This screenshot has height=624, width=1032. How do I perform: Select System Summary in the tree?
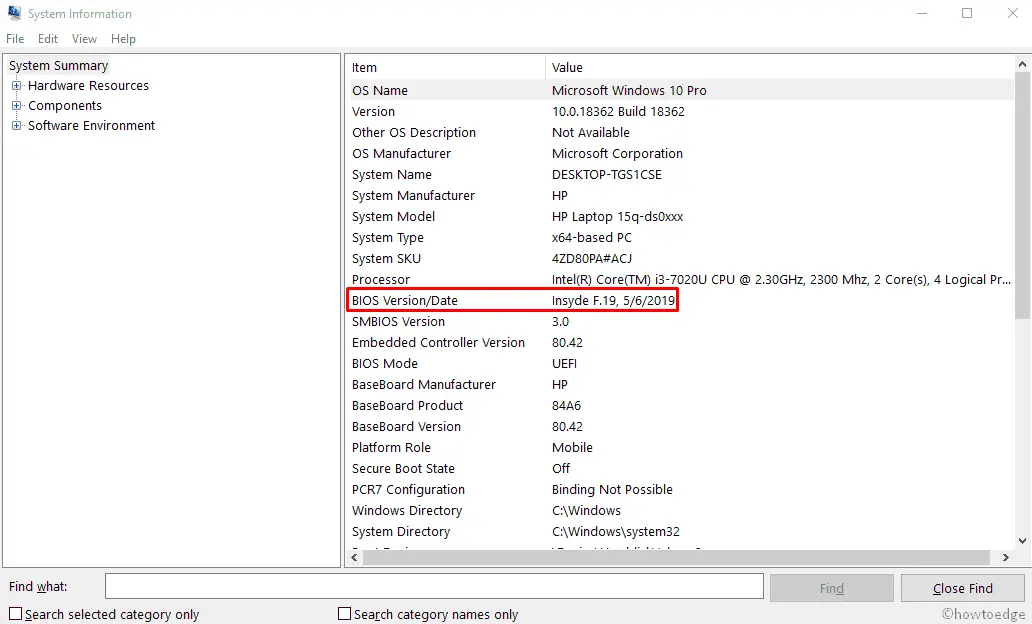click(x=58, y=66)
